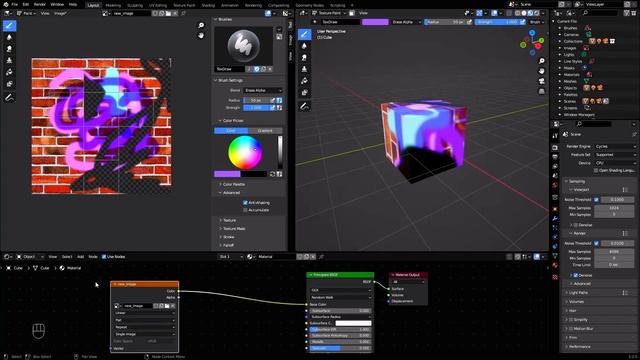Click the Material Output node header

[x=408, y=275]
